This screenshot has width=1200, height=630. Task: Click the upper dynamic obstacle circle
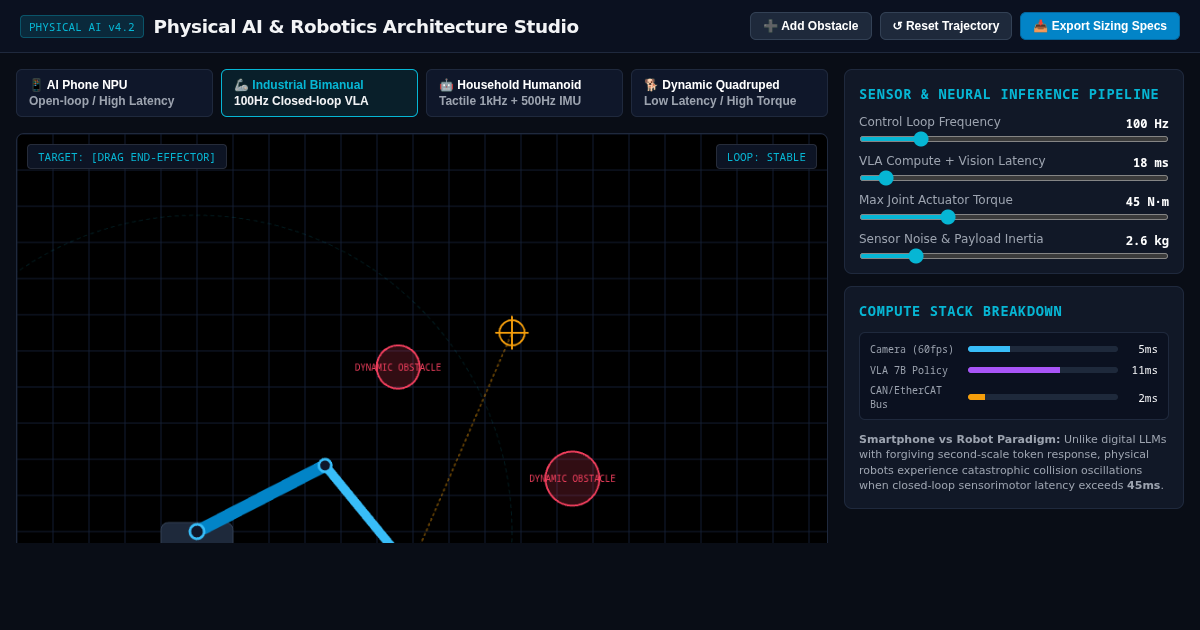pyautogui.click(x=398, y=367)
